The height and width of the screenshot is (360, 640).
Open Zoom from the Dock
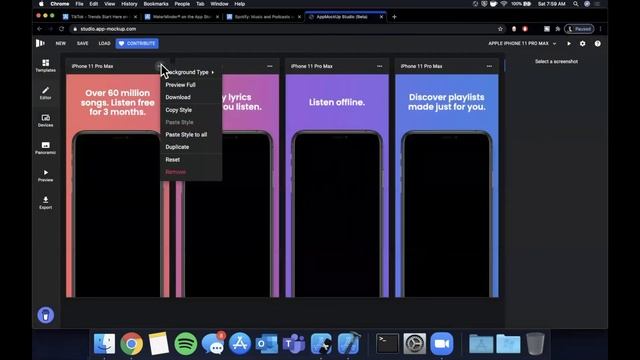coord(442,344)
